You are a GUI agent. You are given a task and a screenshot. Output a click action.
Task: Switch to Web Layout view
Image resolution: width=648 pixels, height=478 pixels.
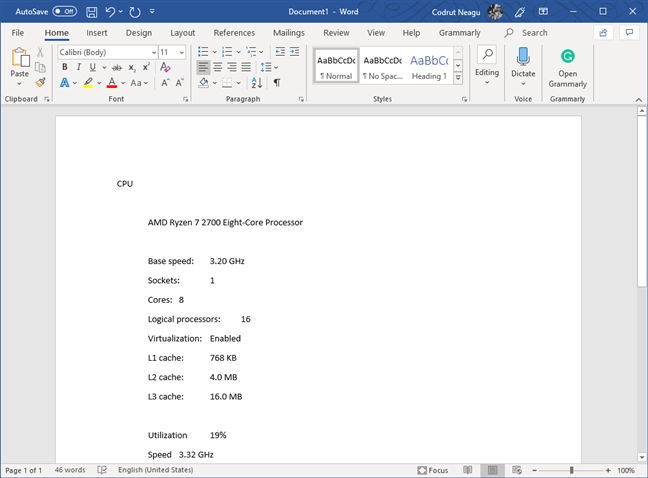pyautogui.click(x=517, y=470)
